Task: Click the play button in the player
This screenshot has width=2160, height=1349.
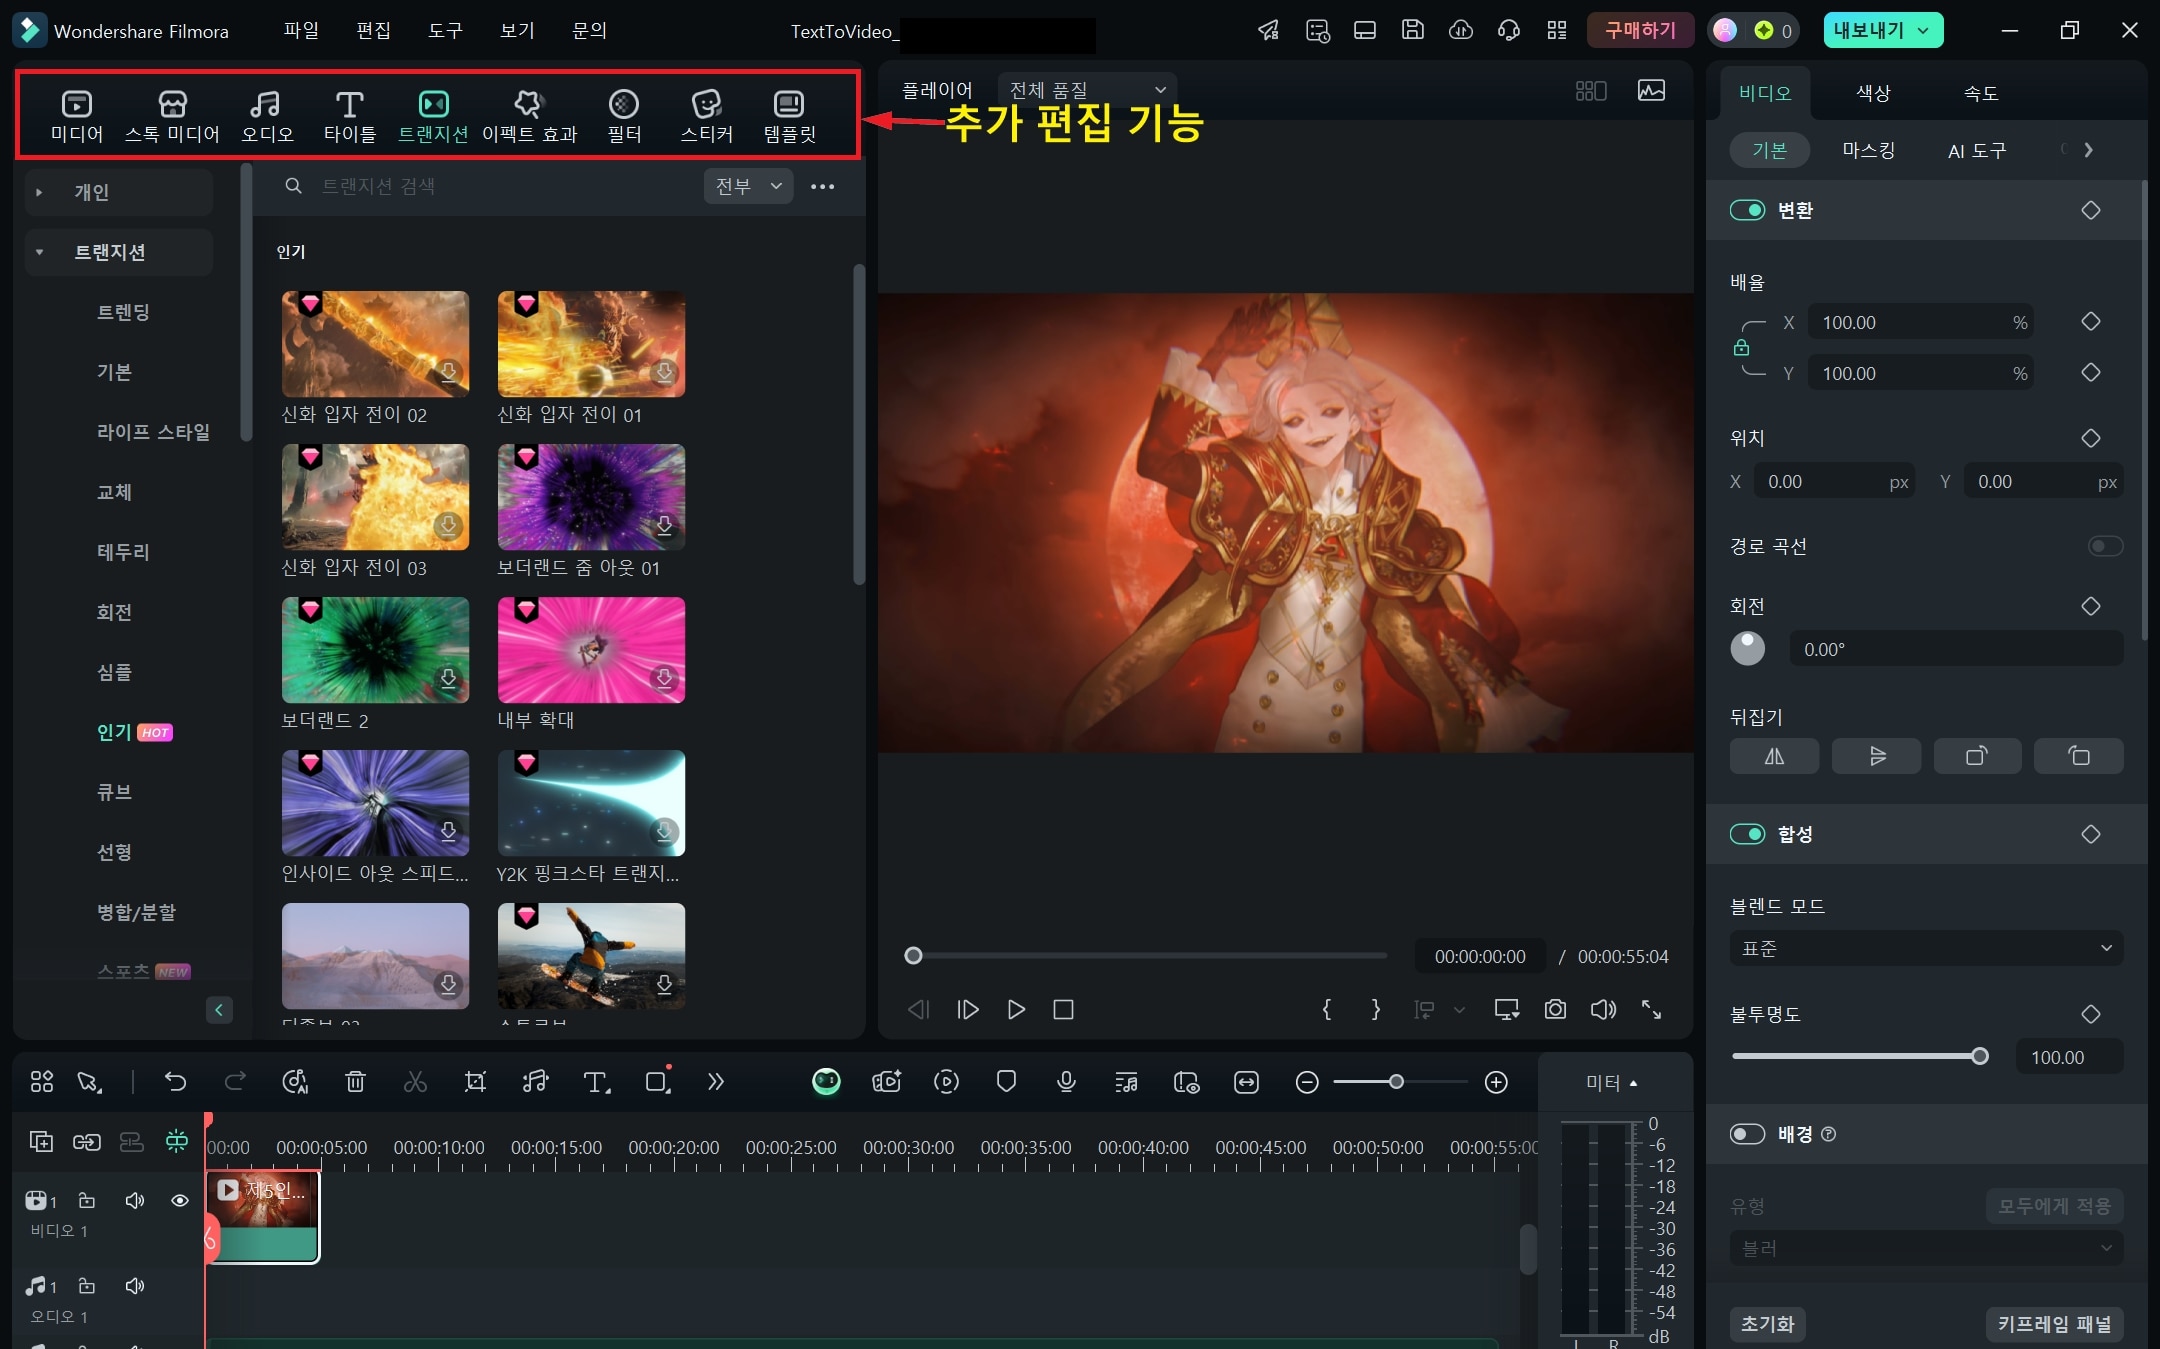Action: point(1016,1010)
